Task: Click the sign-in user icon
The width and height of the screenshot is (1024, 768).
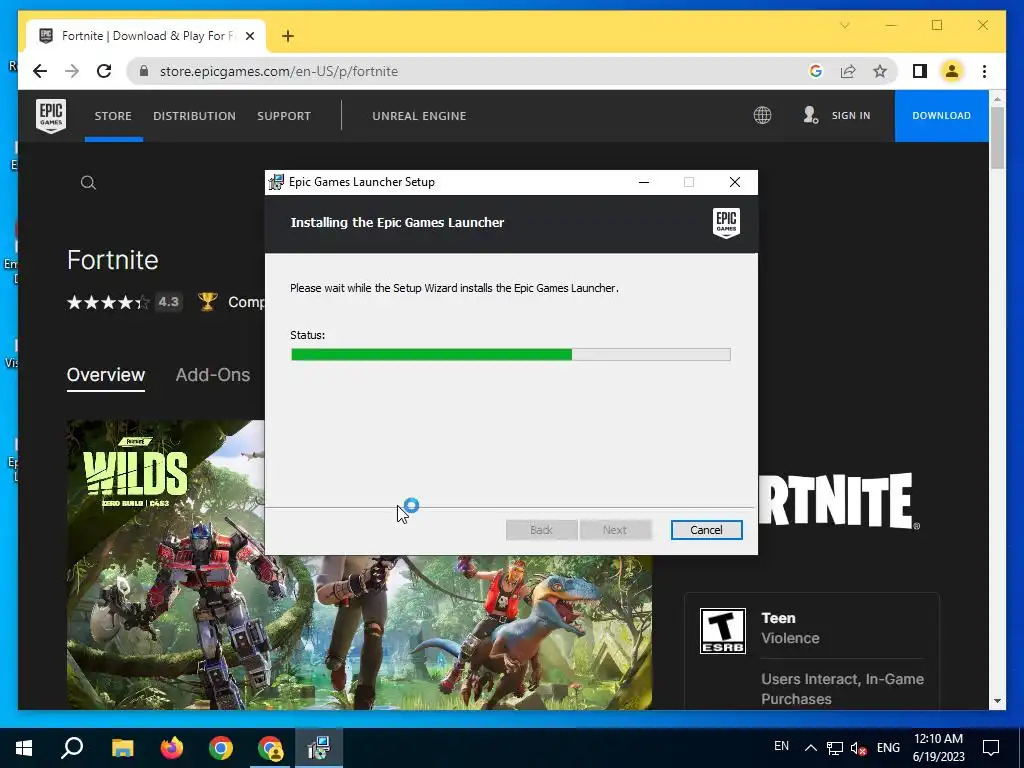Action: tap(810, 116)
